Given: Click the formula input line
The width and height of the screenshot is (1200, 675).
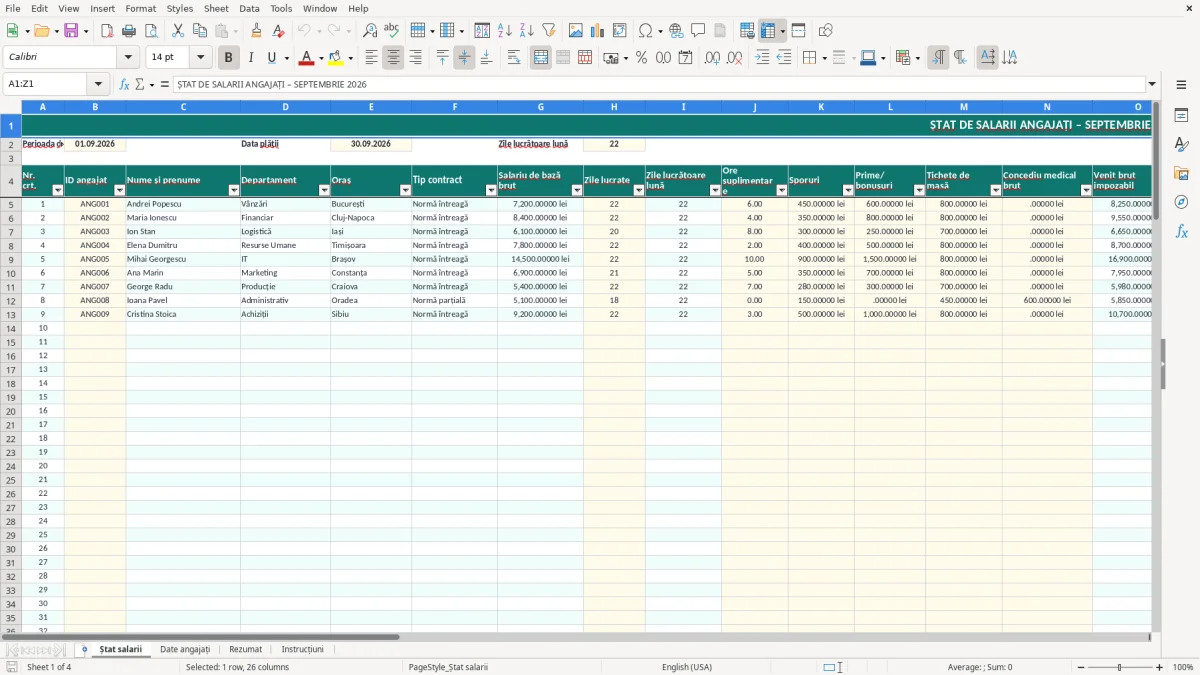Looking at the screenshot, I should tap(660, 84).
